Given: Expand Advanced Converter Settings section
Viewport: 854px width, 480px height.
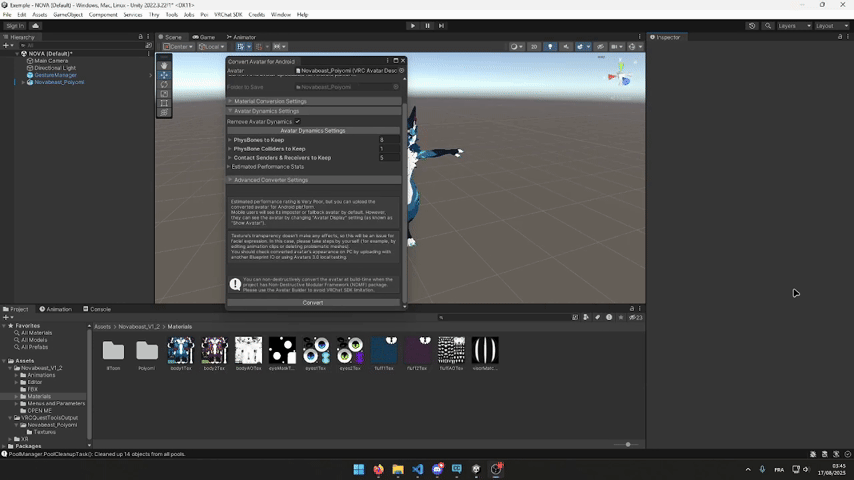Looking at the screenshot, I should tap(271, 180).
